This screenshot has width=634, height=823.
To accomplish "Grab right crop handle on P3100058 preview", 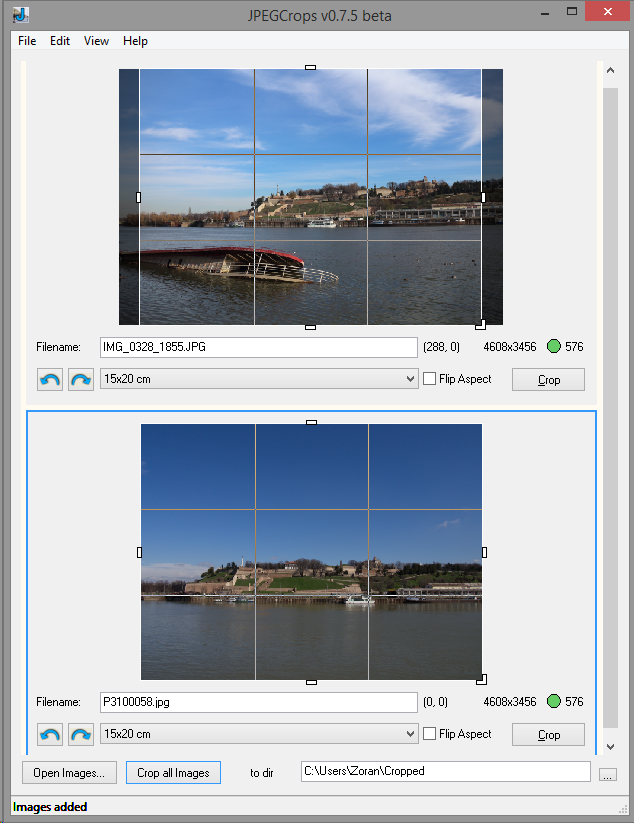I will pos(484,552).
